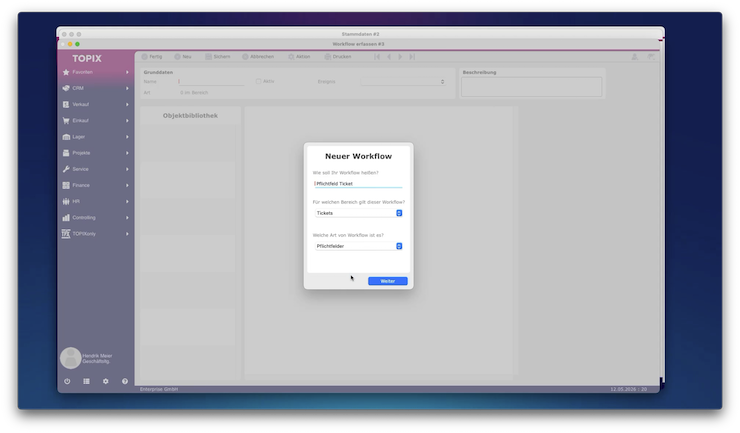This screenshot has width=740, height=433.
Task: Click the TOPIXonly sidebar icon
Action: (x=66, y=234)
